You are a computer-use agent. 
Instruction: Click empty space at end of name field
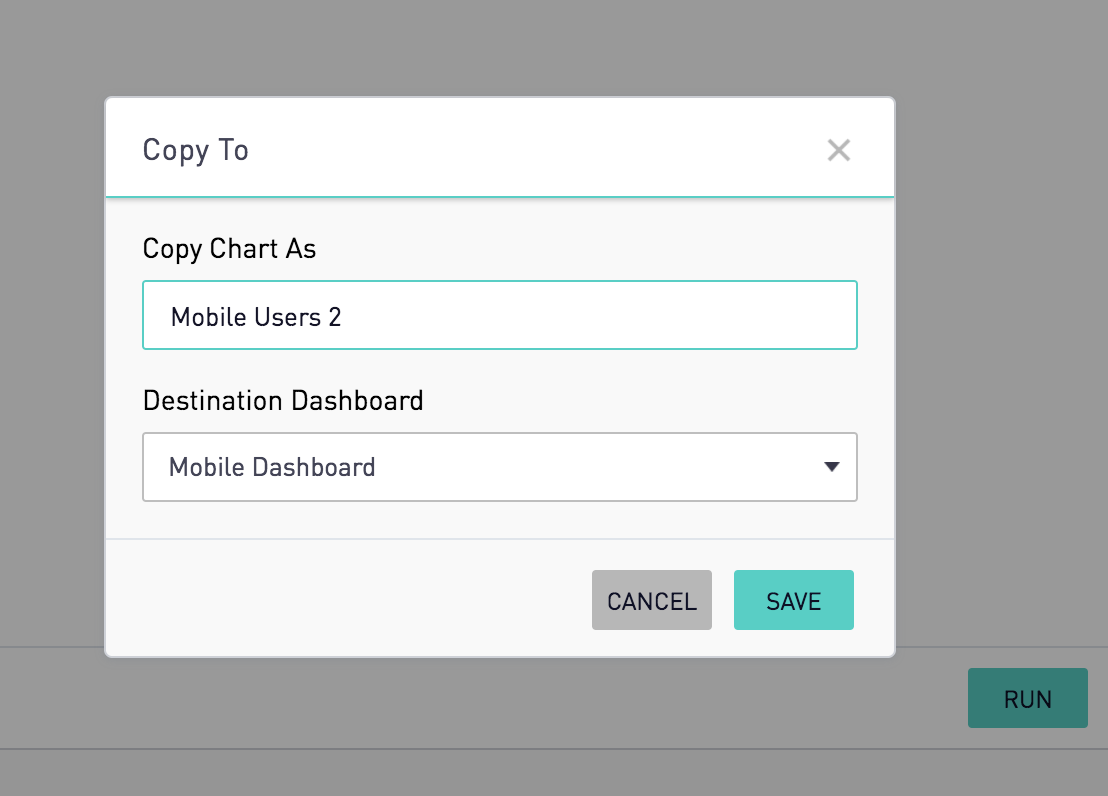click(700, 316)
